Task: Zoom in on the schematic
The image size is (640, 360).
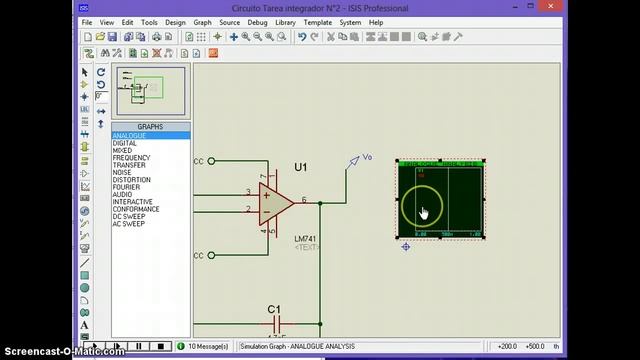Action: pos(246,37)
